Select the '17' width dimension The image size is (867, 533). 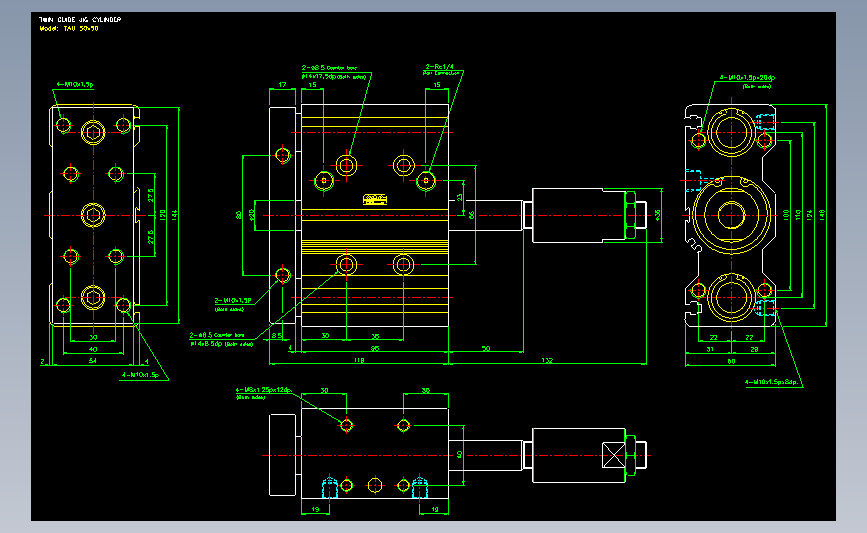(283, 85)
